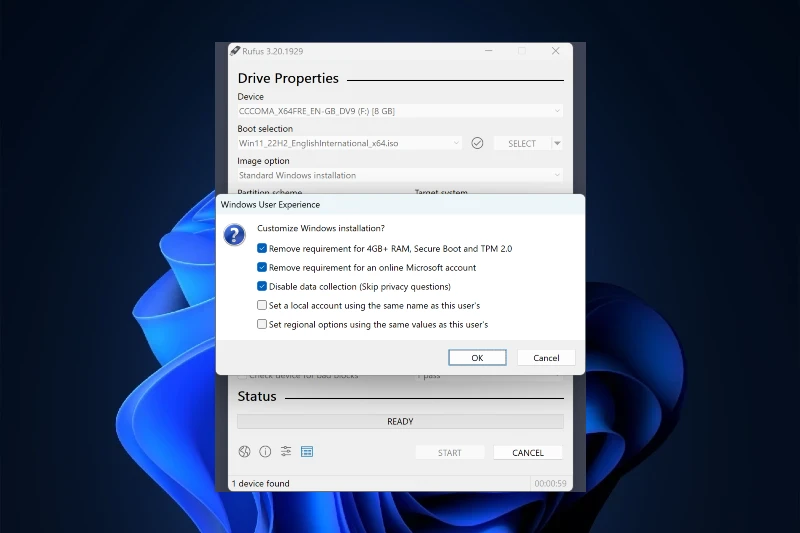Click the 'Image option' field label
This screenshot has width=800, height=533.
pos(263,161)
